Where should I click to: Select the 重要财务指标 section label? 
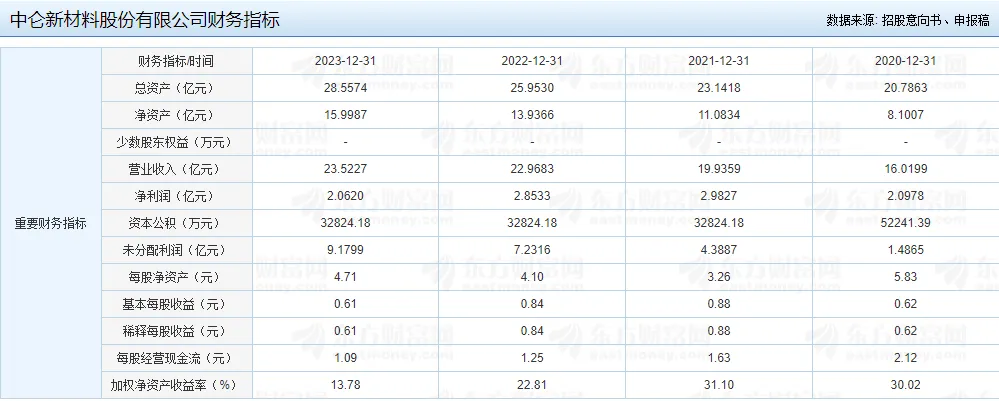coord(51,224)
